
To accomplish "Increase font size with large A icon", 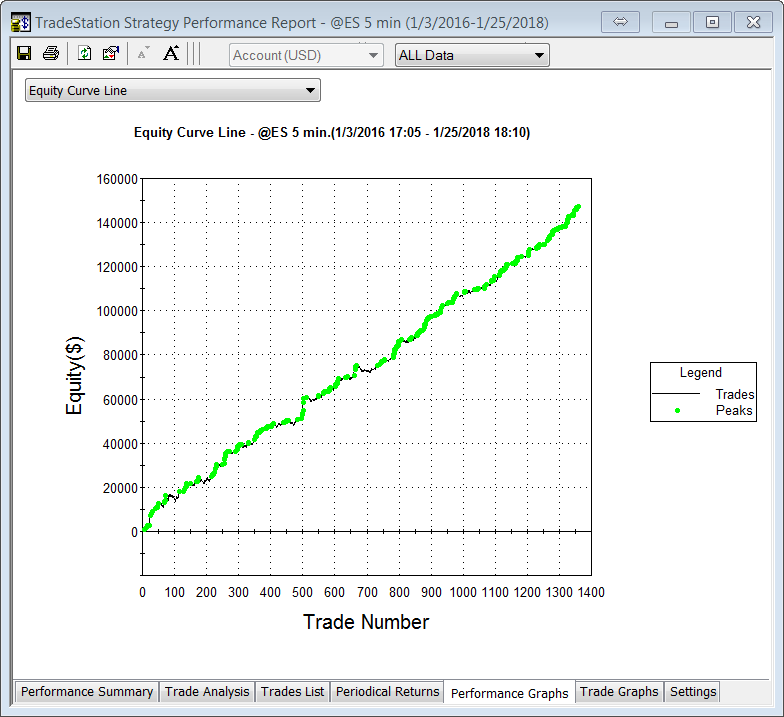I will click(170, 54).
